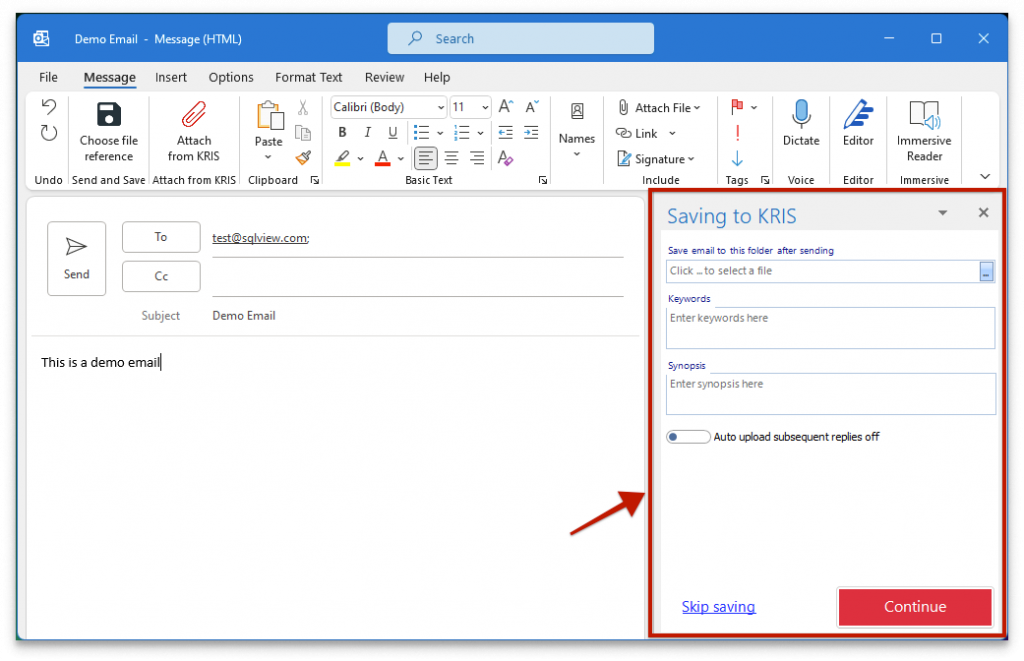Toggle Auto upload subsequent replies
The image size is (1024, 661).
point(688,436)
